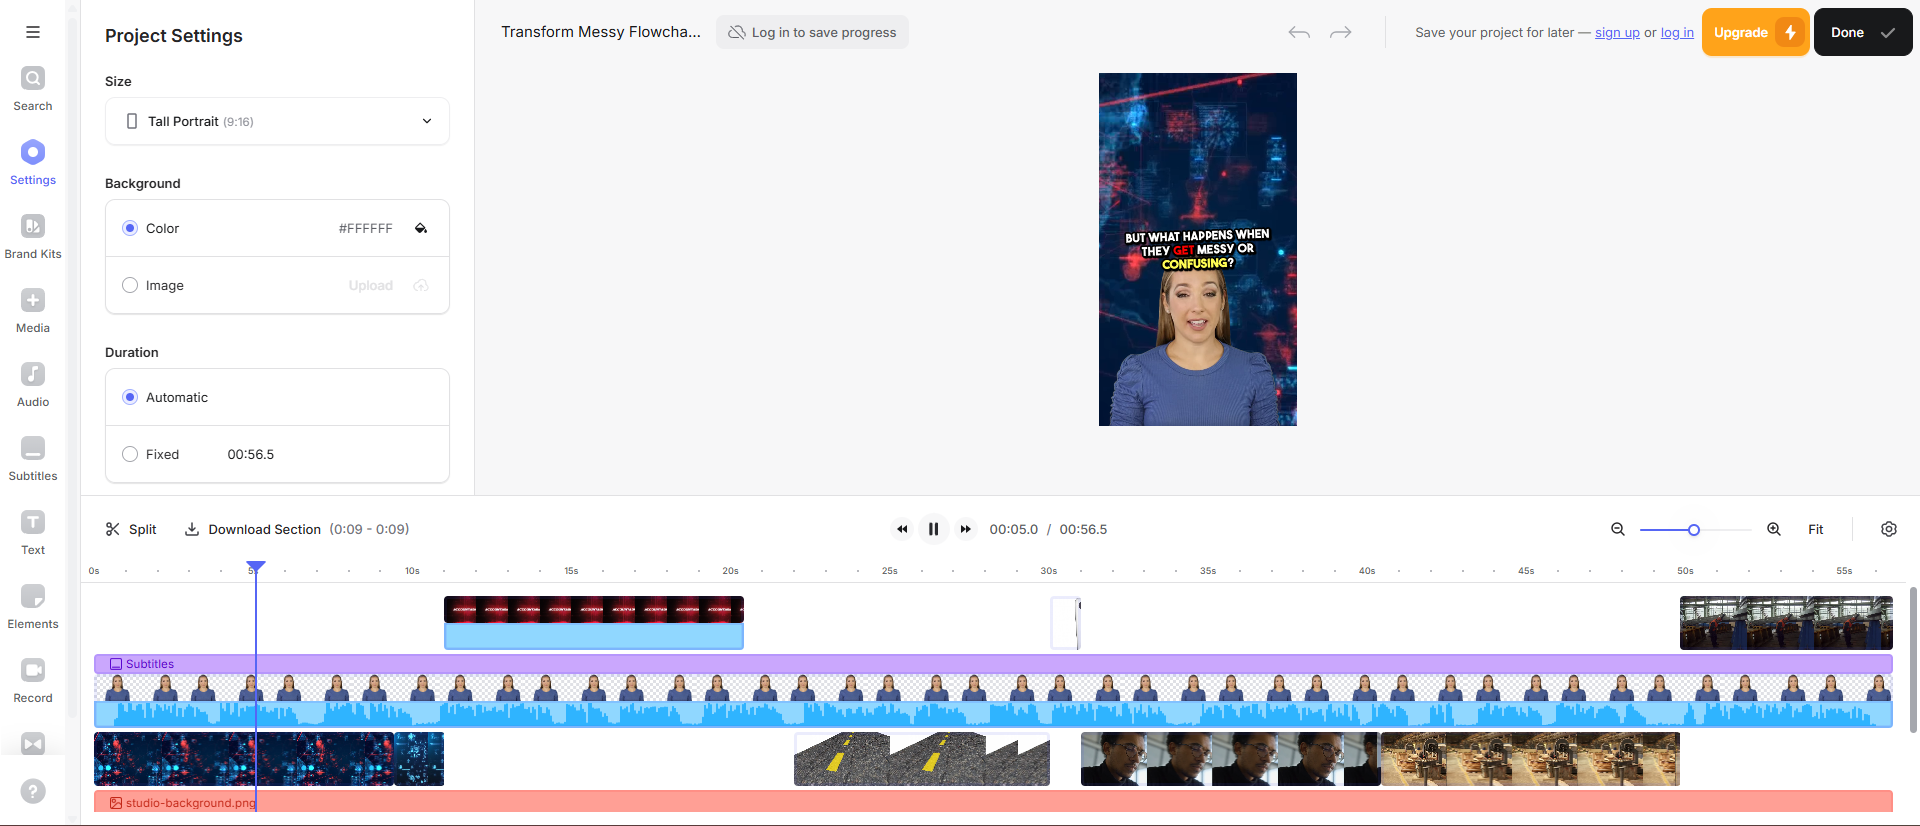Screen dimensions: 1920x826
Task: Click the timeline zoom slider handle
Action: pyautogui.click(x=1694, y=530)
